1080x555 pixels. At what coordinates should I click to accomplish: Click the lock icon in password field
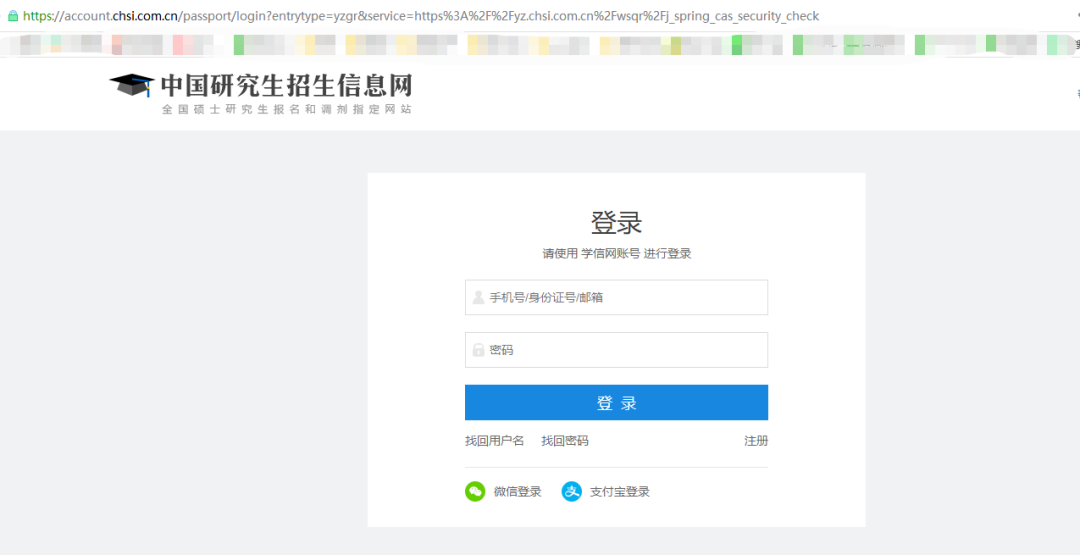(x=478, y=350)
